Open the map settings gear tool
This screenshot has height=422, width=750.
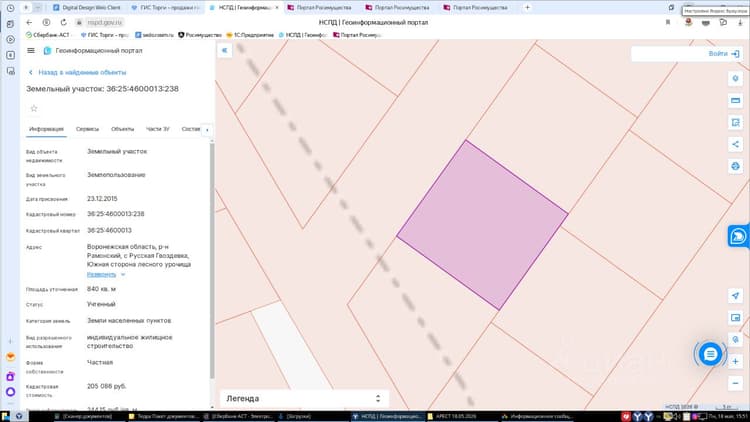[735, 78]
